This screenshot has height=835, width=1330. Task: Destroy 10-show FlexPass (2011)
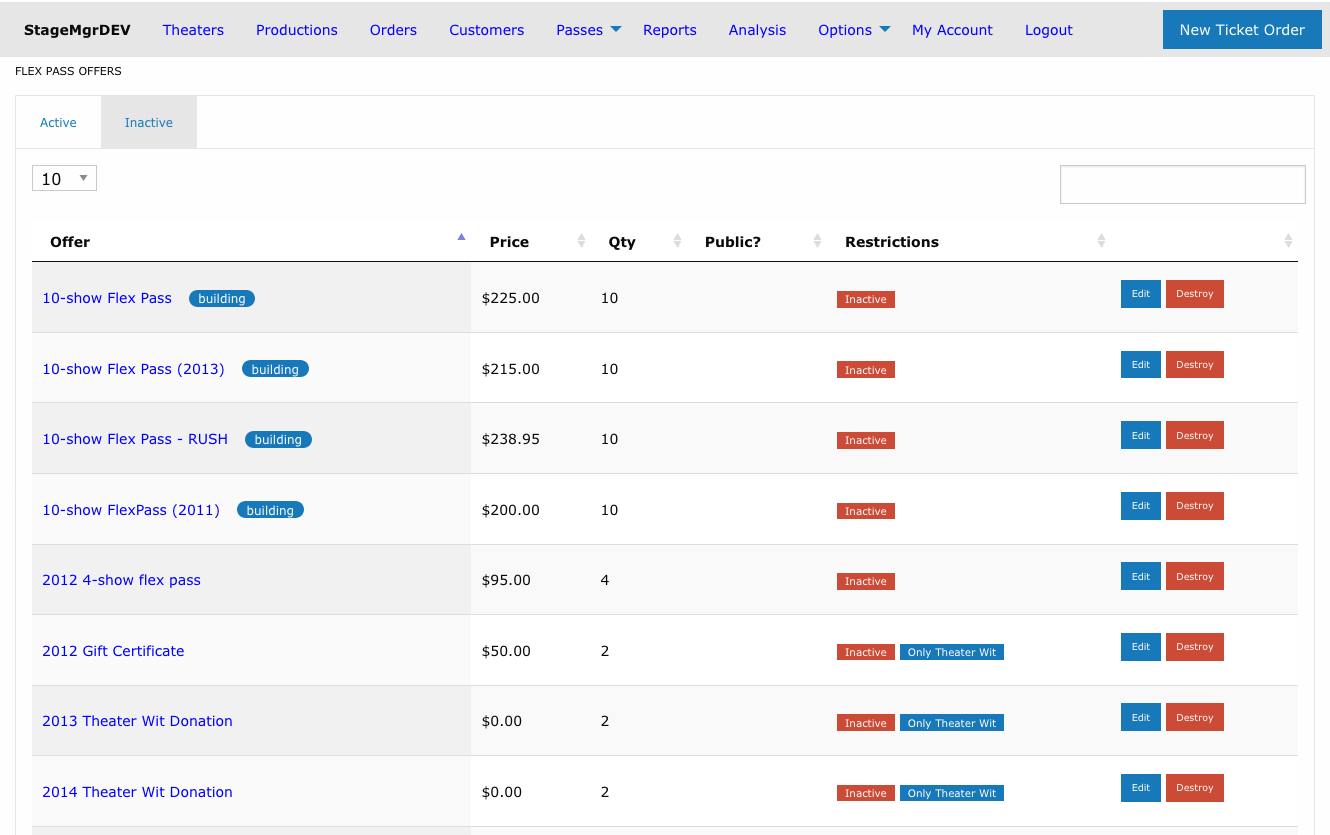tap(1195, 506)
